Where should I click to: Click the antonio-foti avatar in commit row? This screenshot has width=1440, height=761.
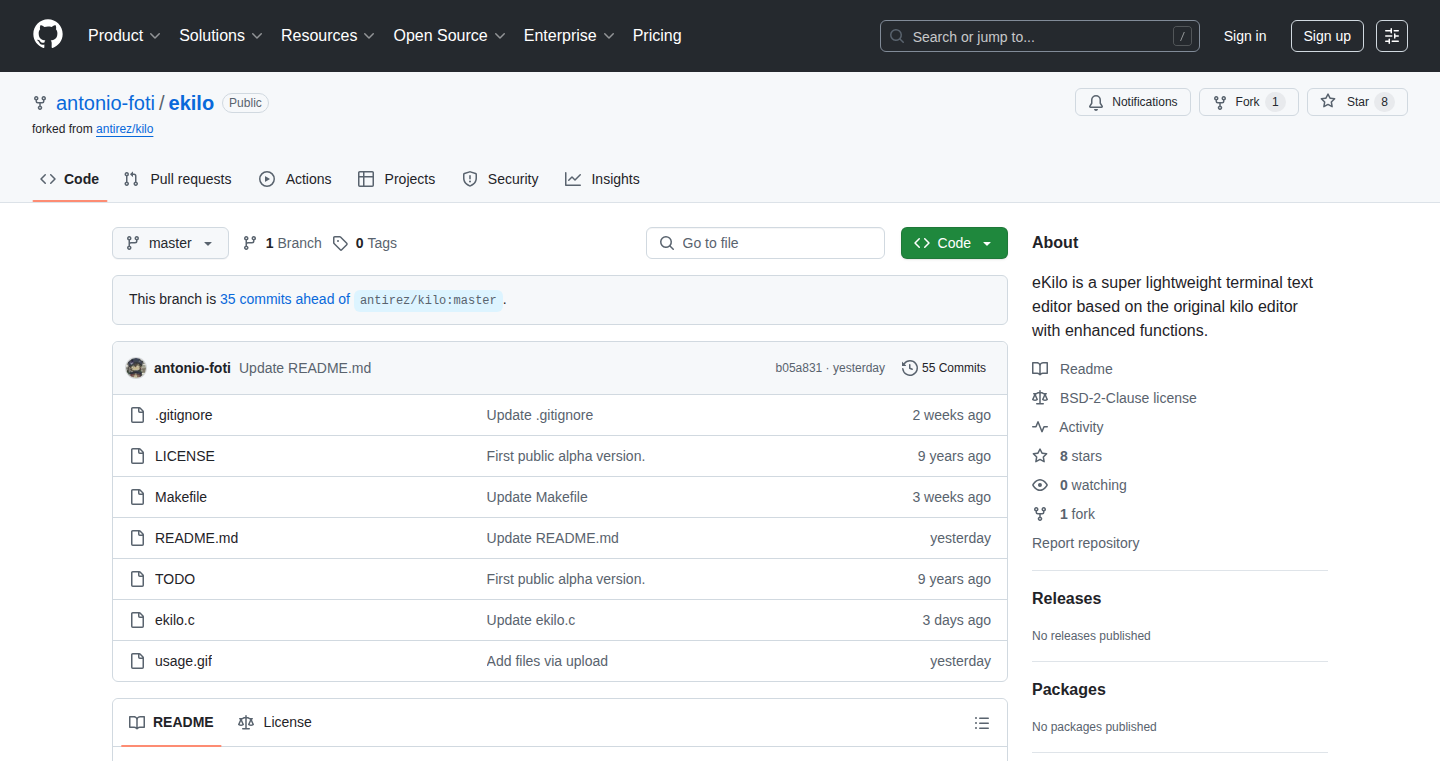[136, 368]
